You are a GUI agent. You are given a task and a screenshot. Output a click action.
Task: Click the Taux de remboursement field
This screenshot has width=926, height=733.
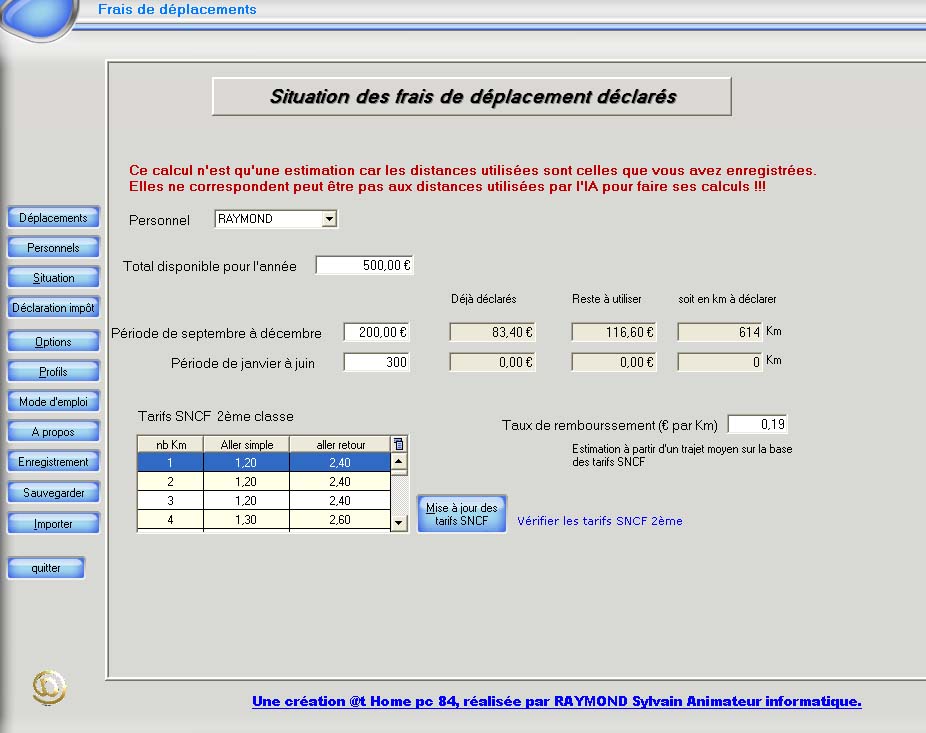(757, 425)
